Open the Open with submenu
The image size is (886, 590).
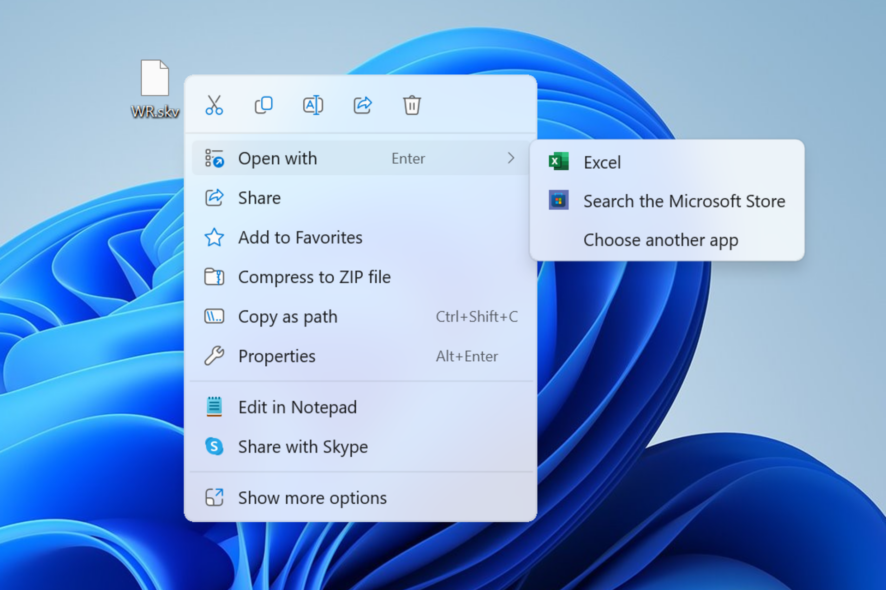point(361,158)
